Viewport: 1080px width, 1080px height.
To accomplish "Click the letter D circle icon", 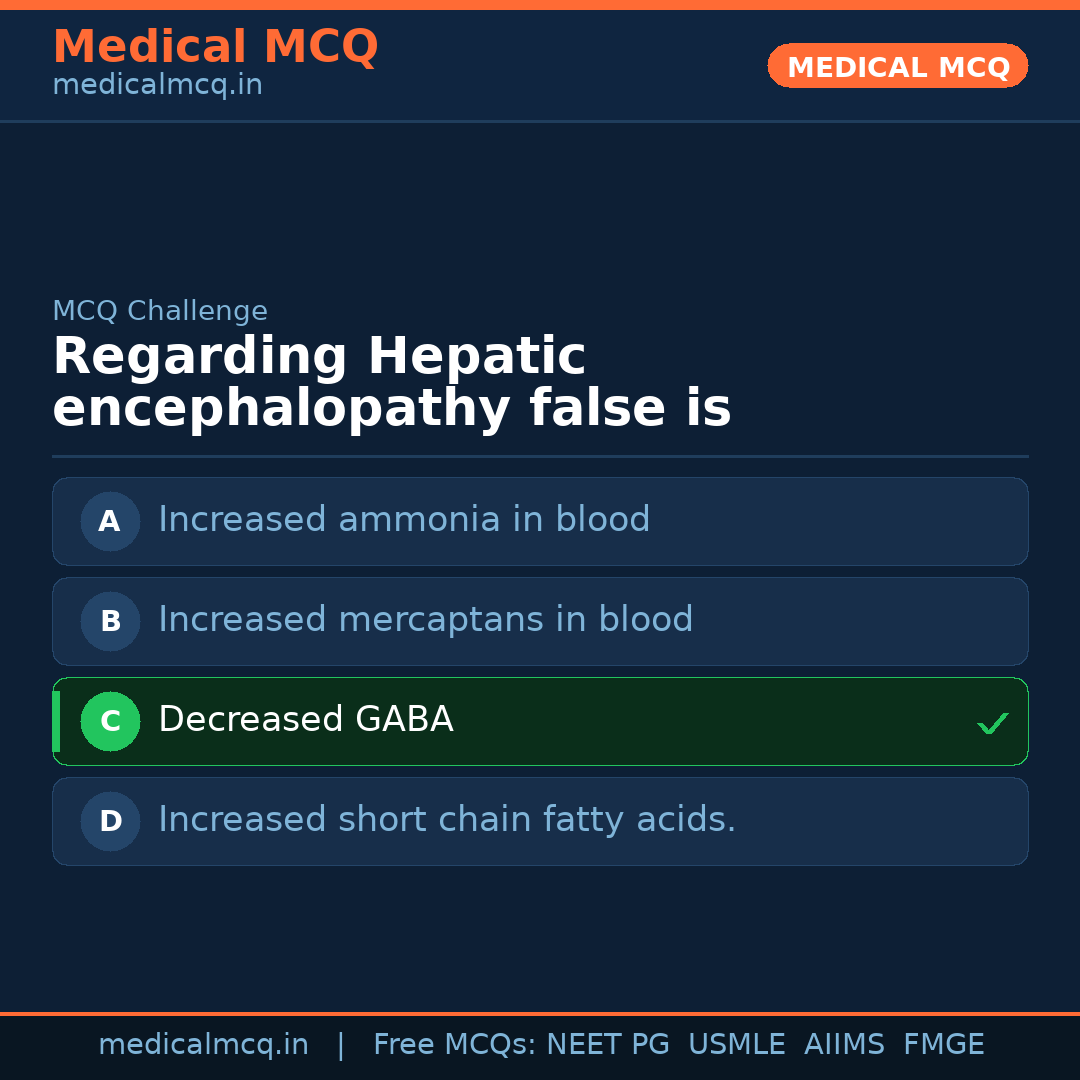I will point(110,821).
